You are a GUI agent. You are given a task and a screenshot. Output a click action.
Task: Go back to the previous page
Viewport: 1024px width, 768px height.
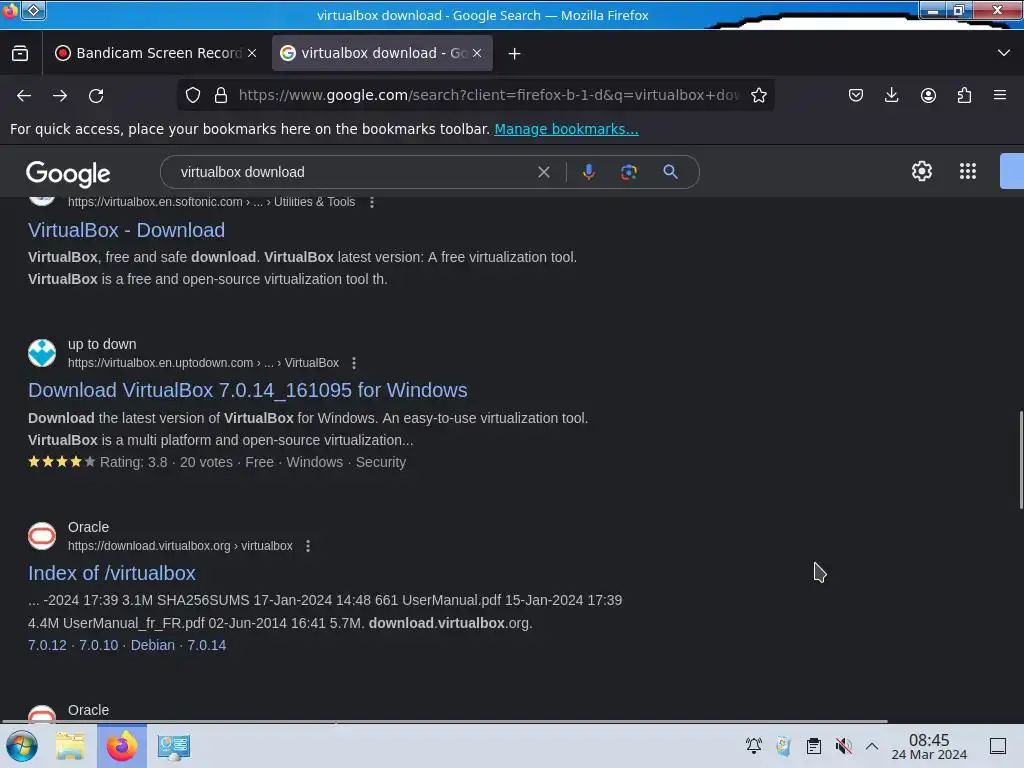[x=24, y=96]
